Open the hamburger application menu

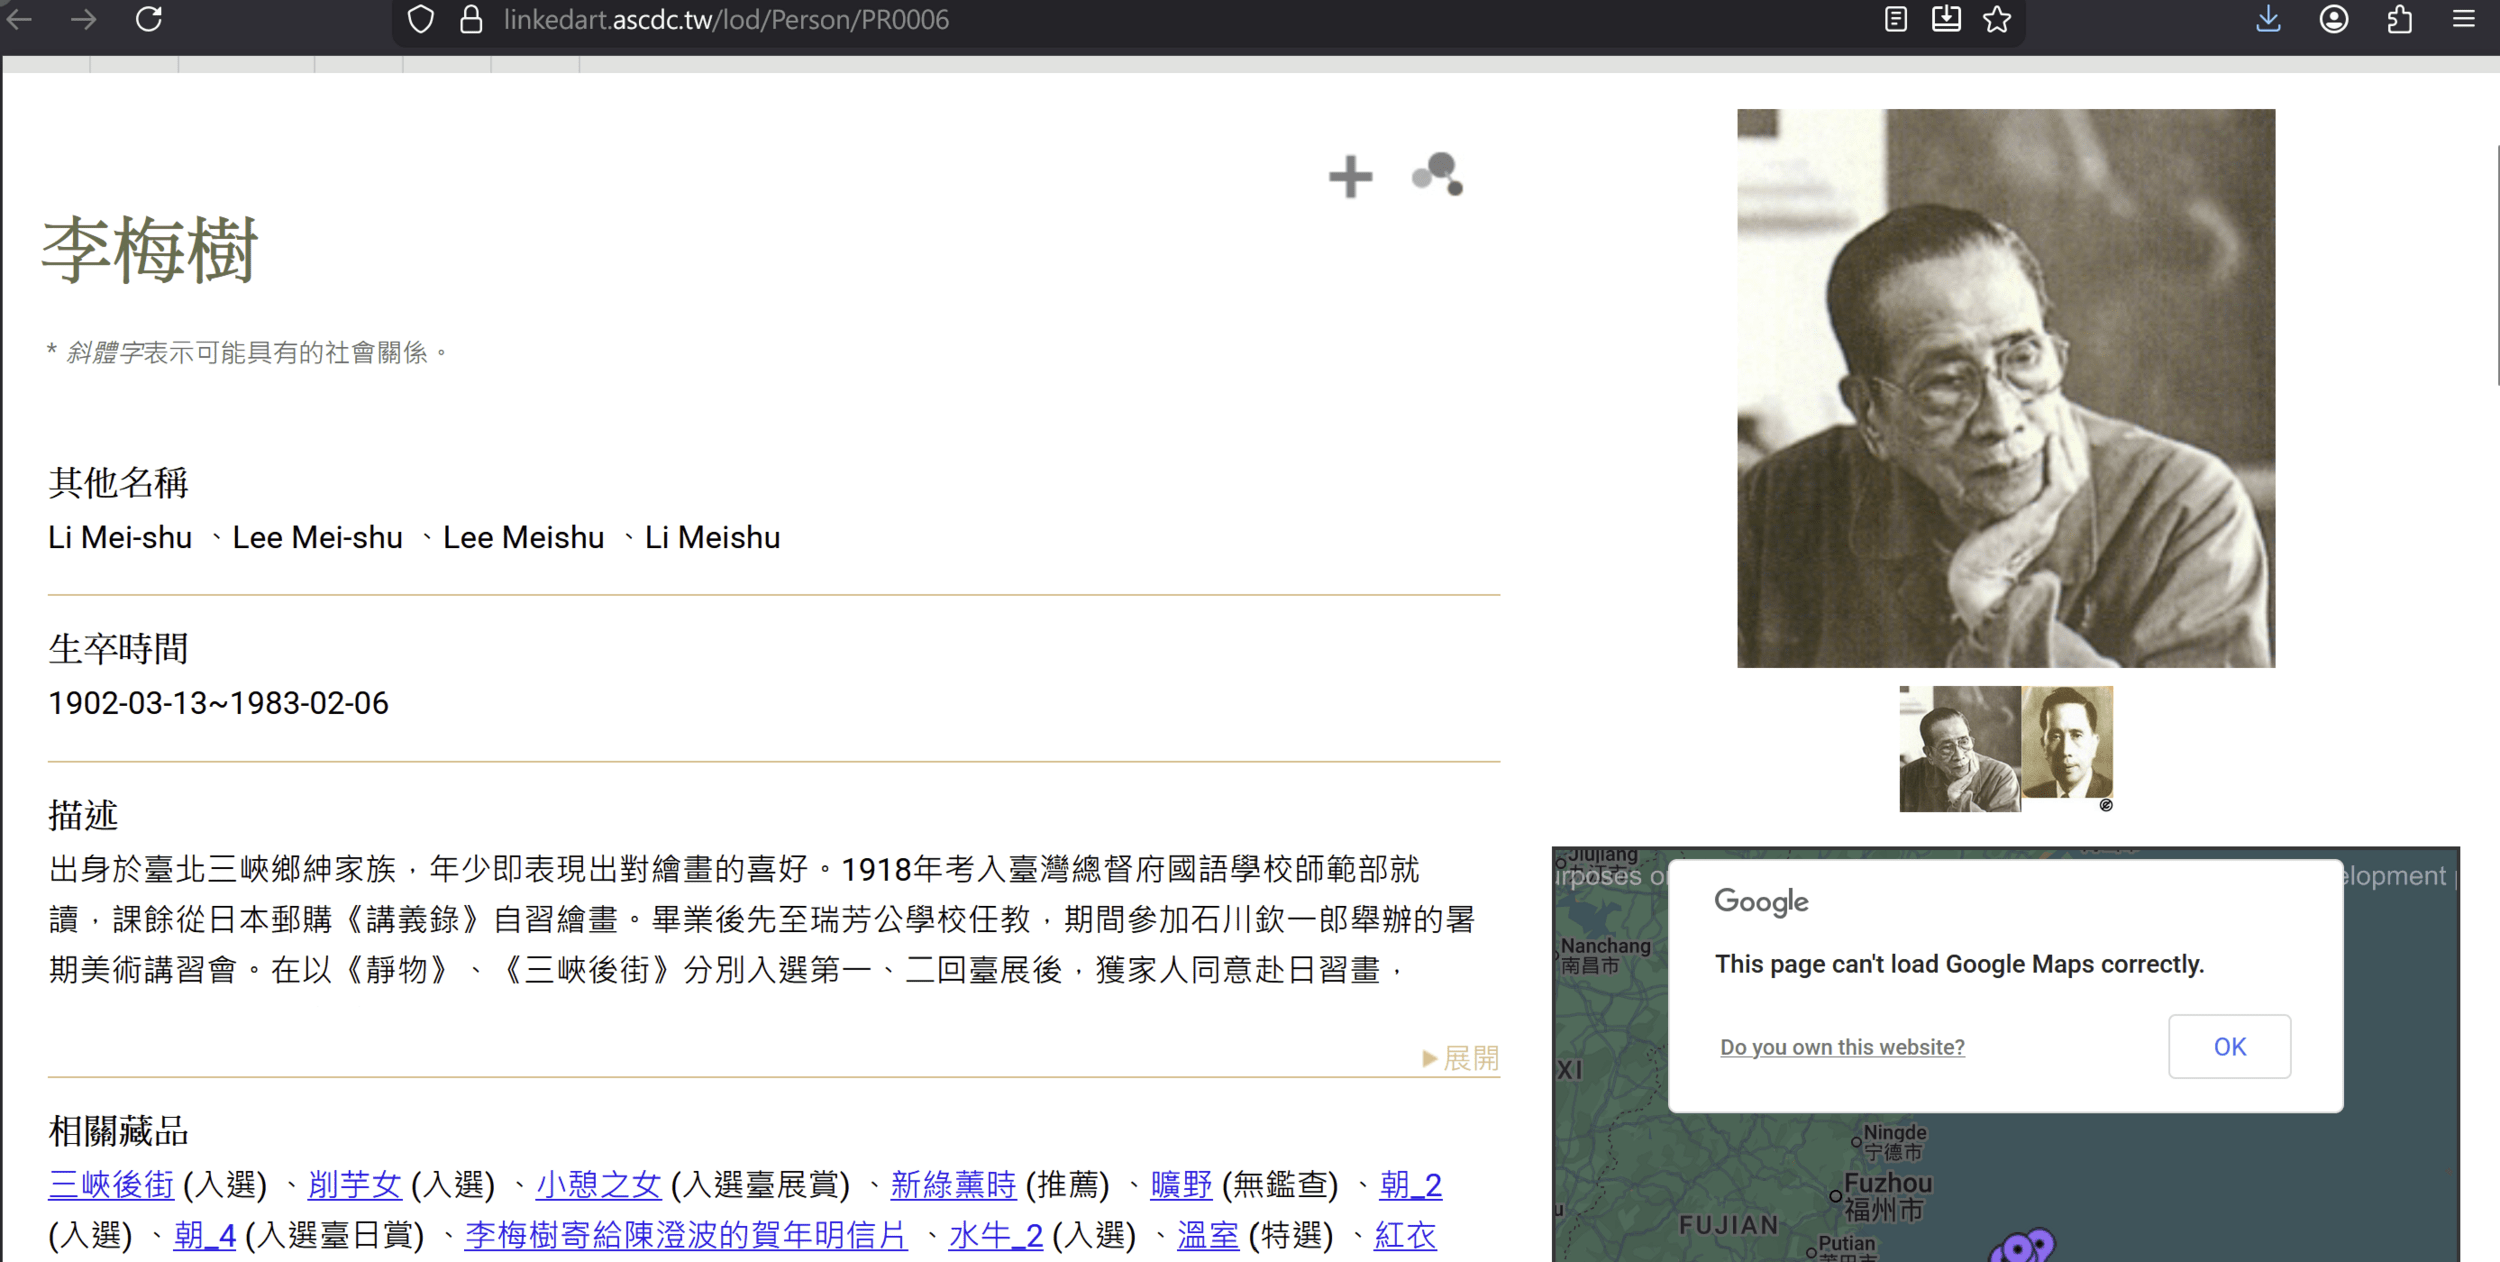coord(2463,19)
